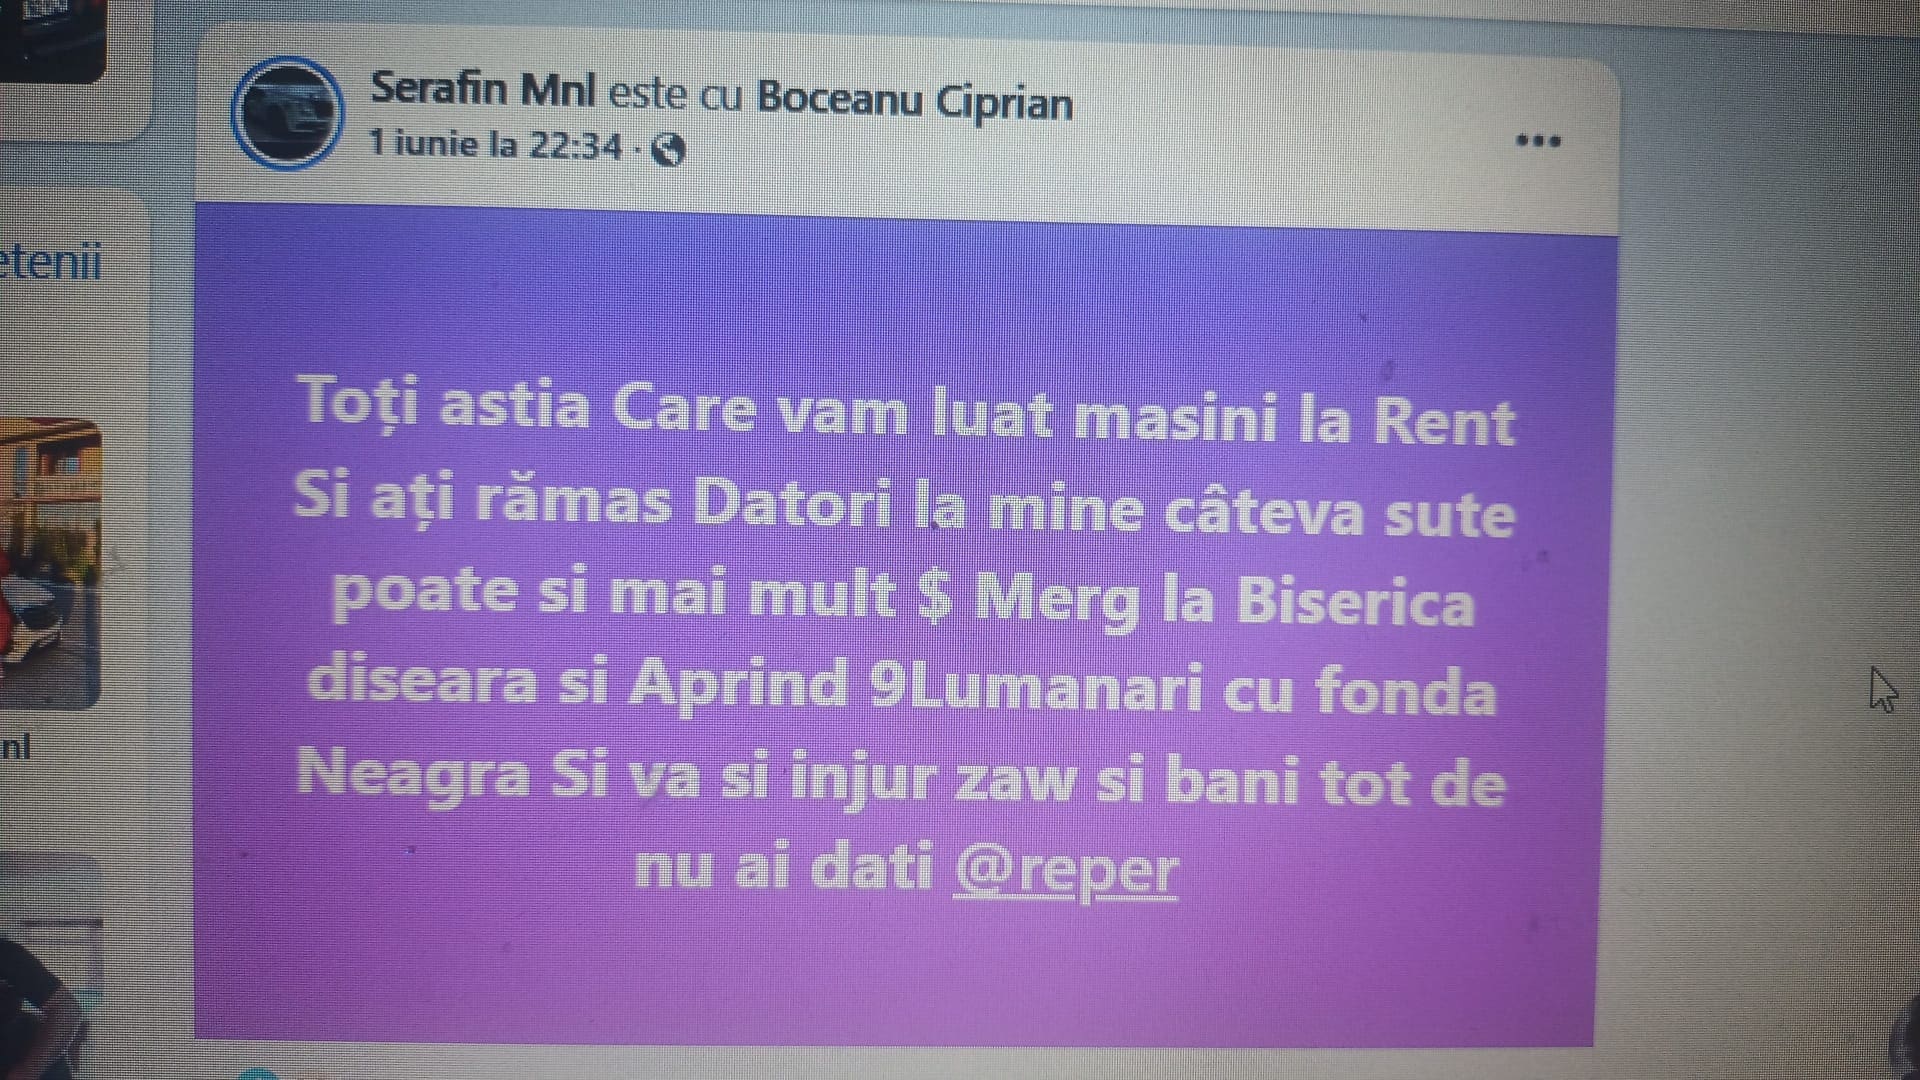Click the globe public audience icon
The width and height of the screenshot is (1920, 1080).
[x=668, y=150]
